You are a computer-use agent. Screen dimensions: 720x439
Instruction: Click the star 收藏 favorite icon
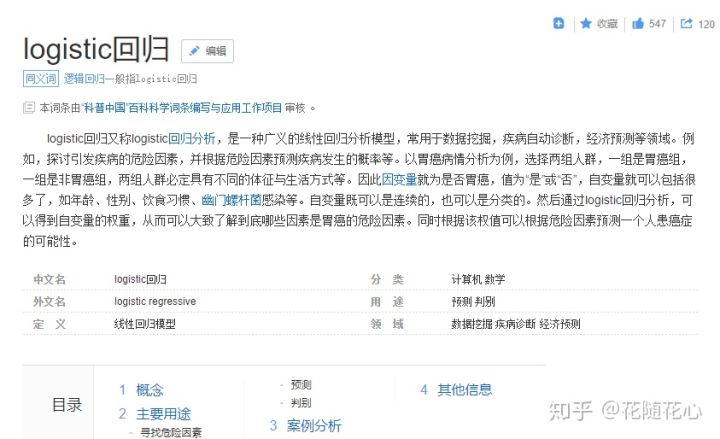click(585, 23)
